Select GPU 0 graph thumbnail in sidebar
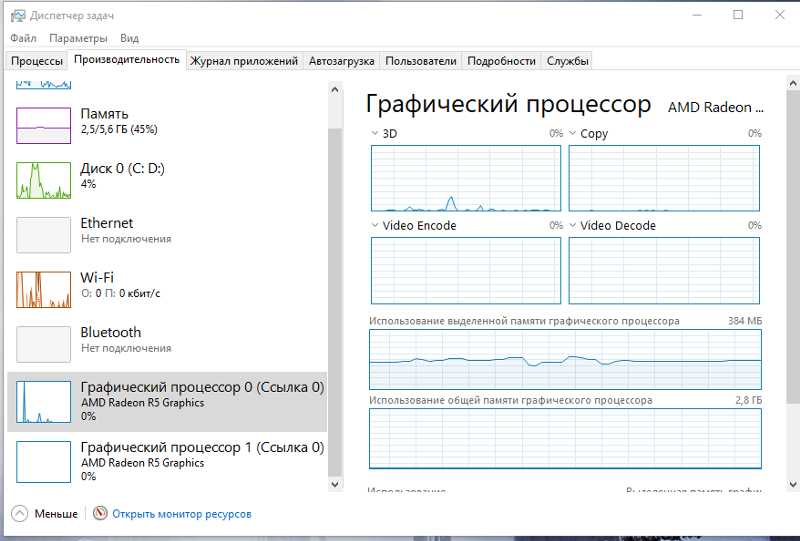The height and width of the screenshot is (541, 800). click(45, 401)
